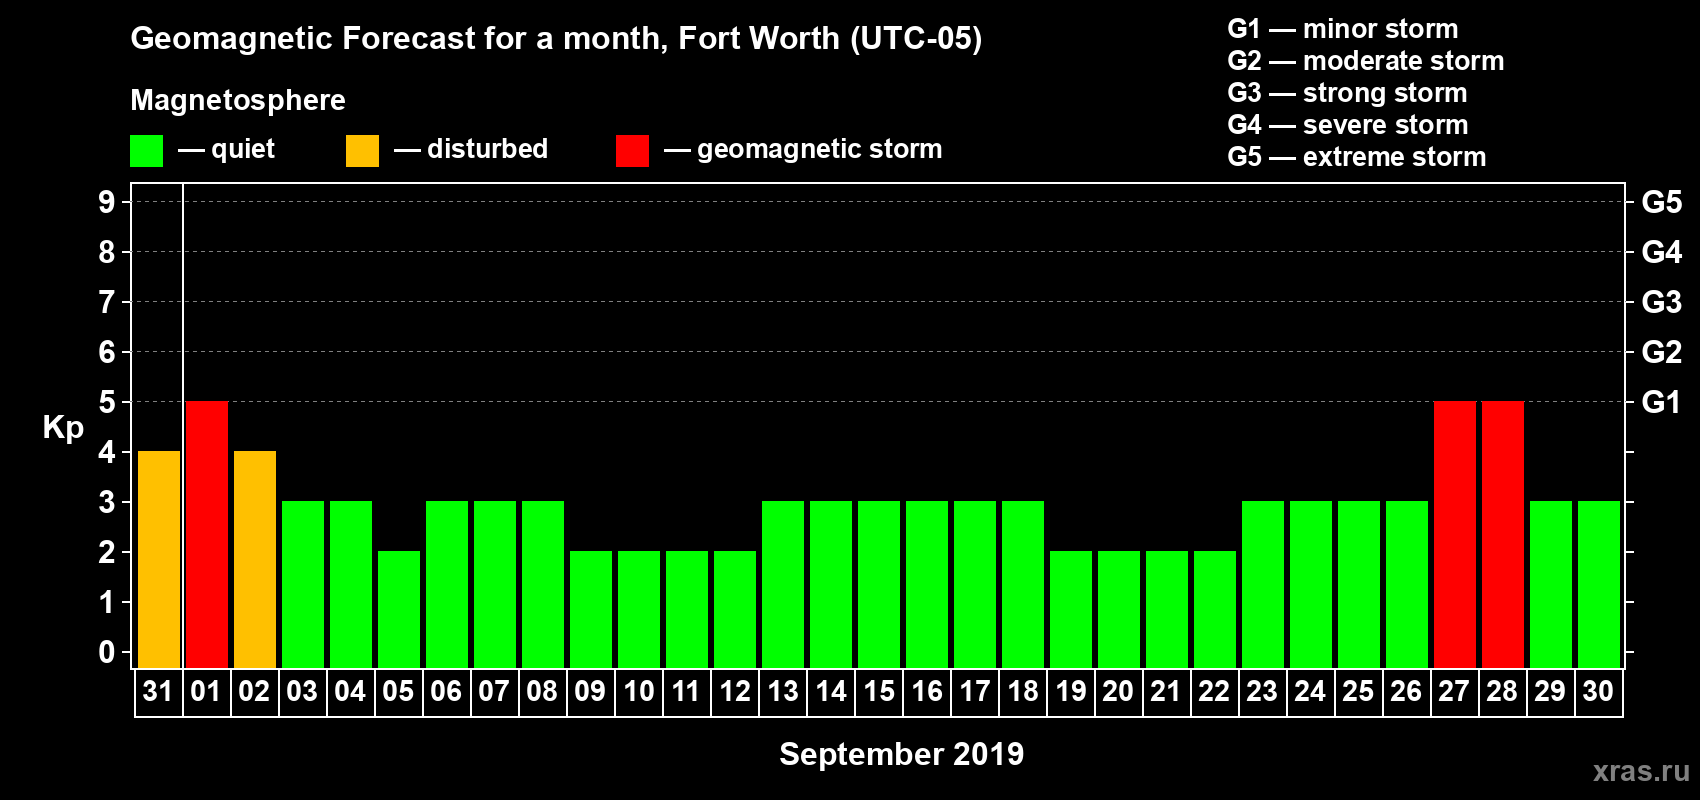Select the orange bar for day 02
Screen dimensions: 1700x800
255,559
